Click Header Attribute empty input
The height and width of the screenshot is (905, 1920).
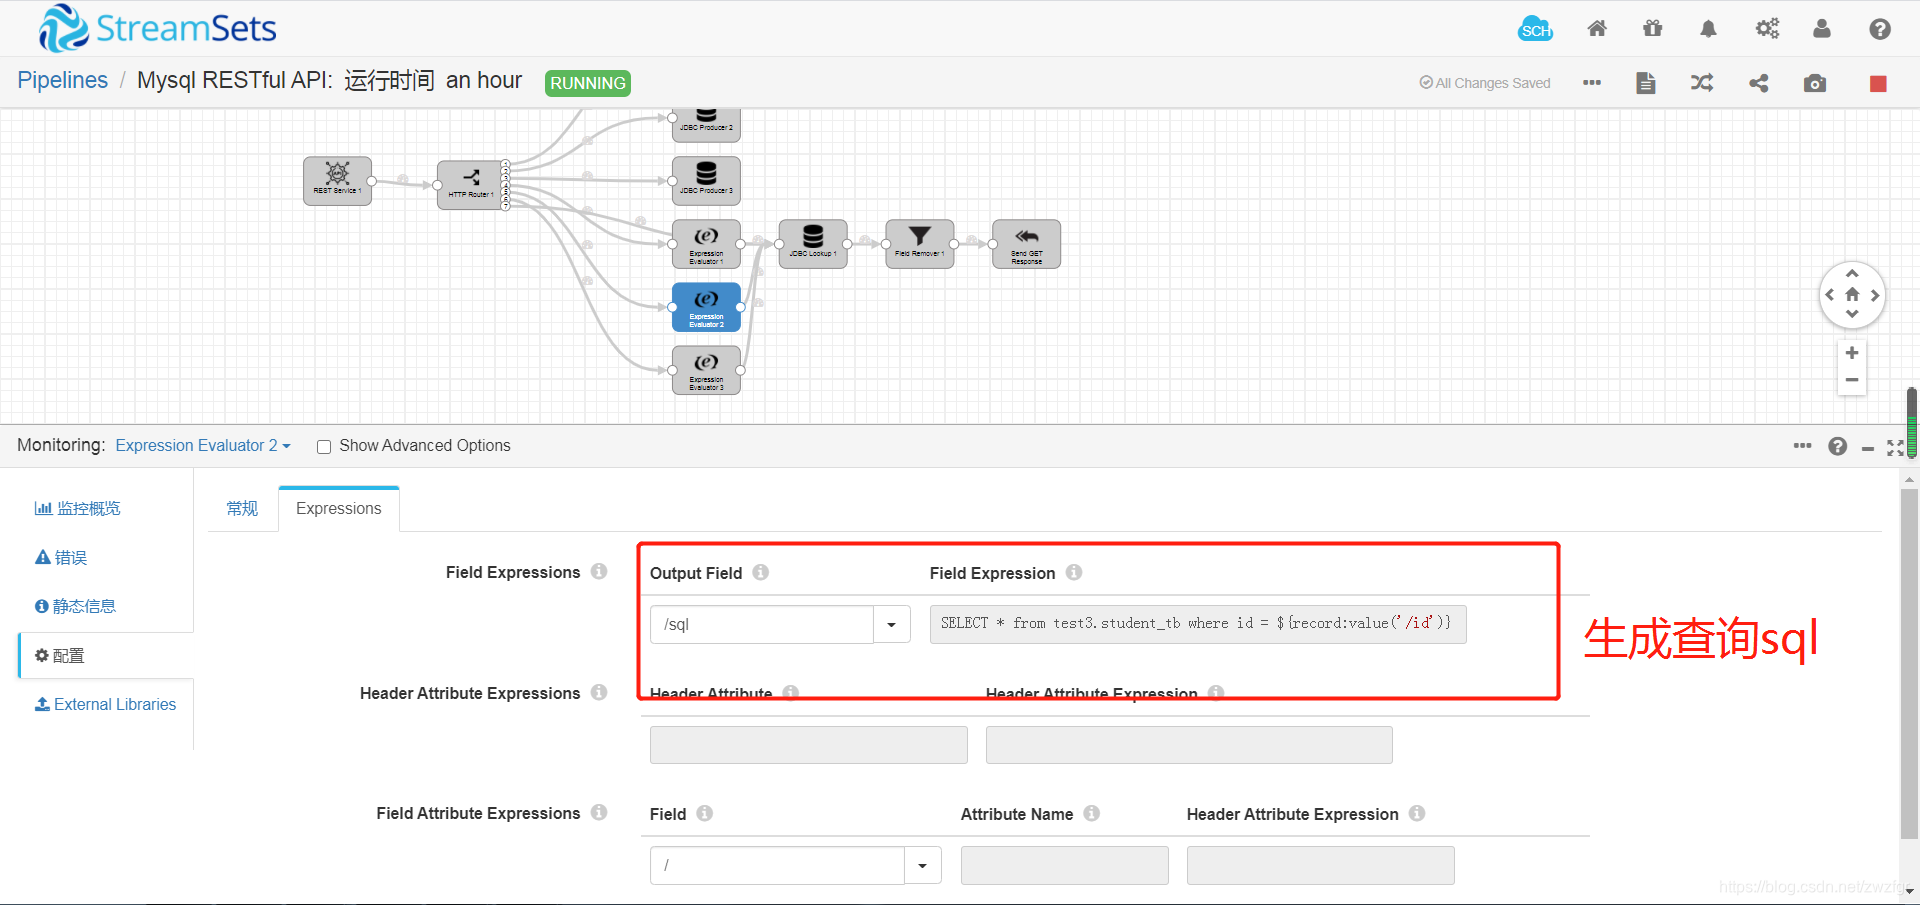[809, 745]
